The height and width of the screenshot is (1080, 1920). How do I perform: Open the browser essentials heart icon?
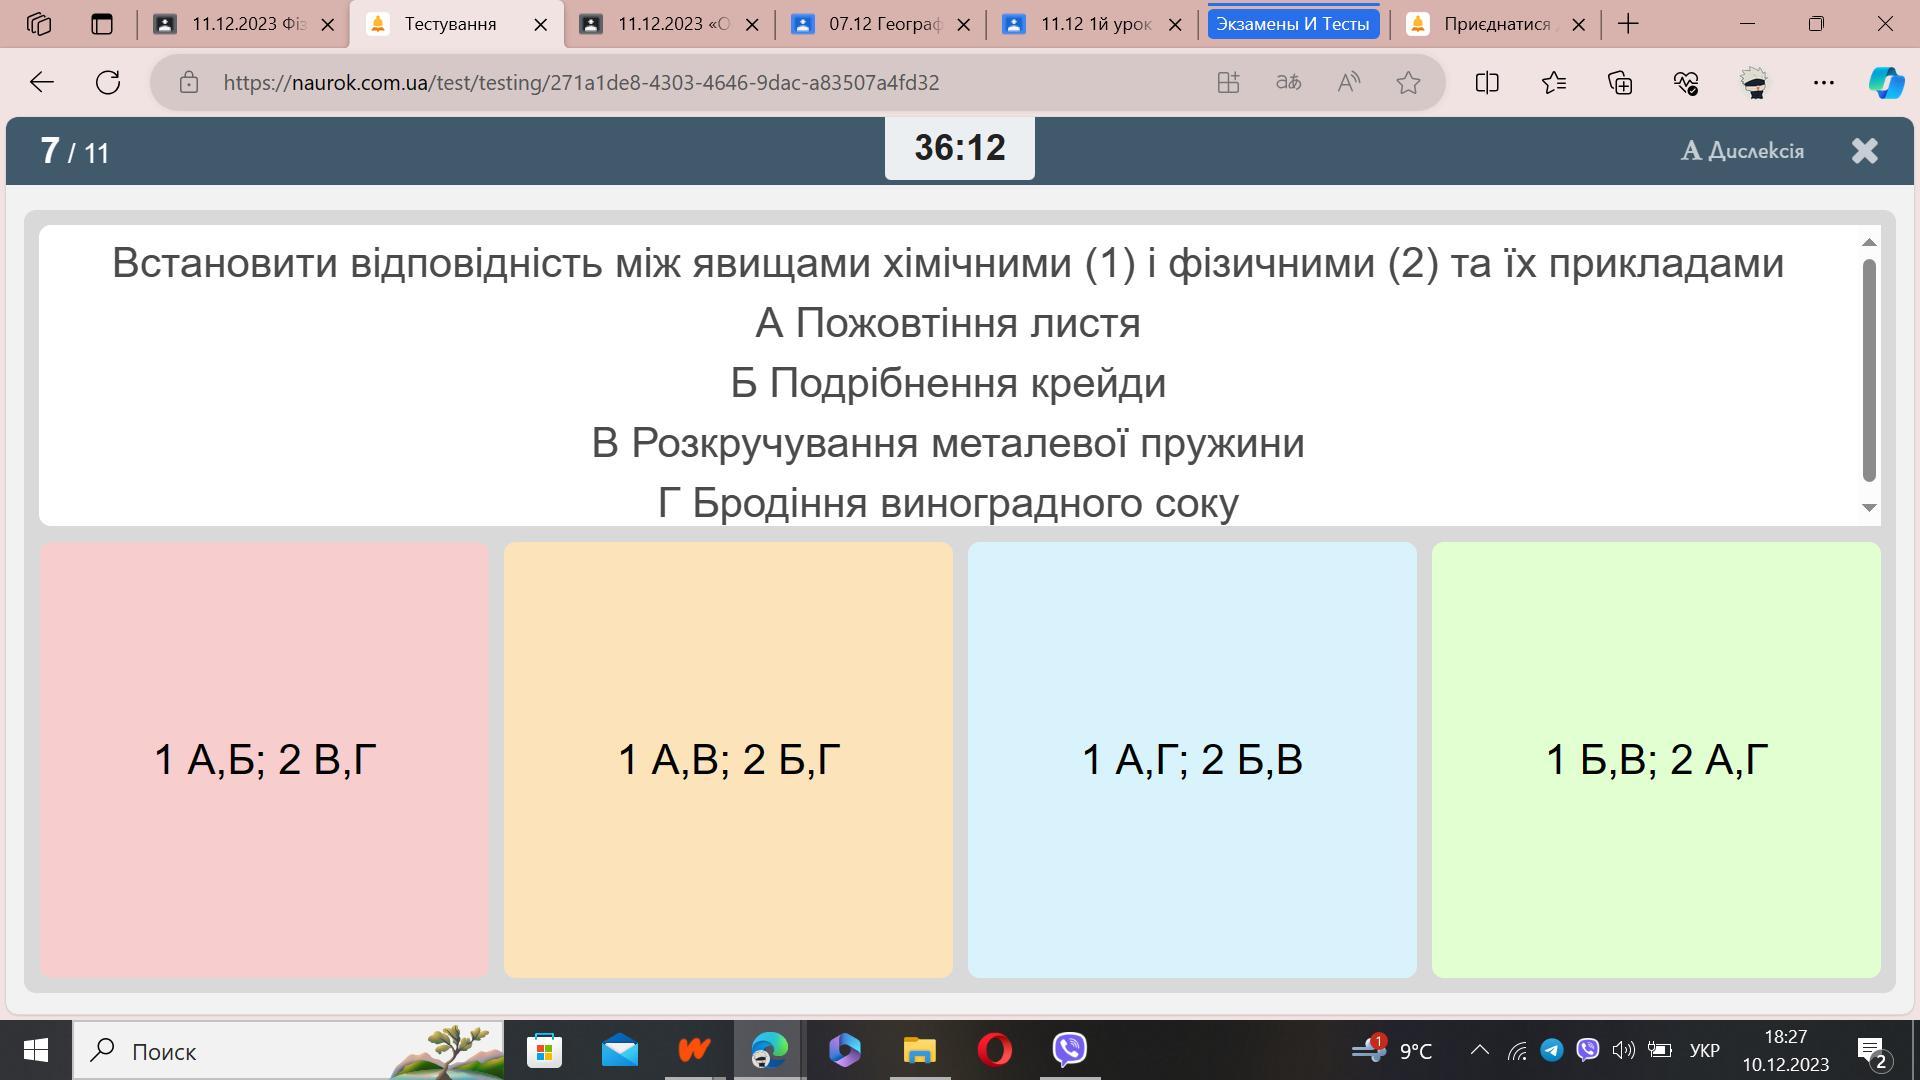(x=1686, y=83)
